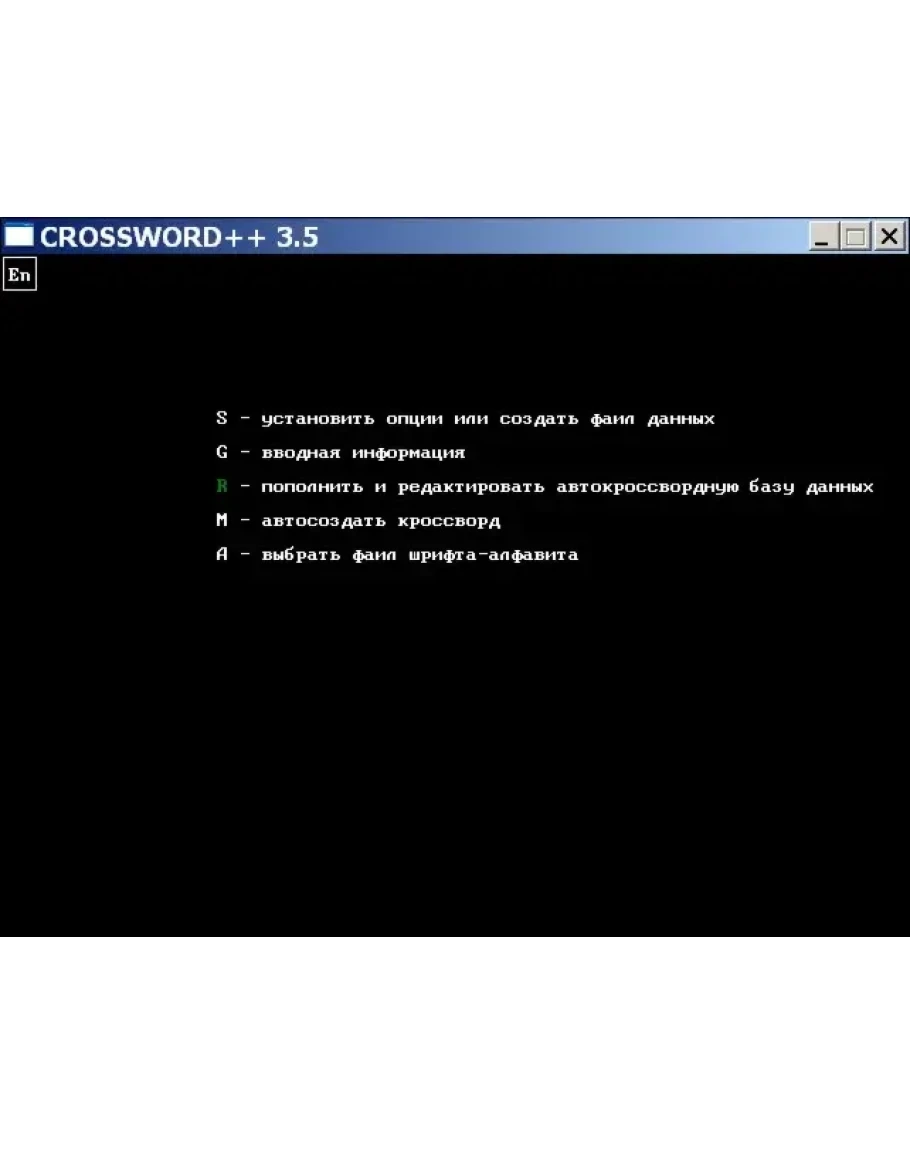Click the green R hotkey letter
Screen dimensions: 910x1155
click(222, 487)
